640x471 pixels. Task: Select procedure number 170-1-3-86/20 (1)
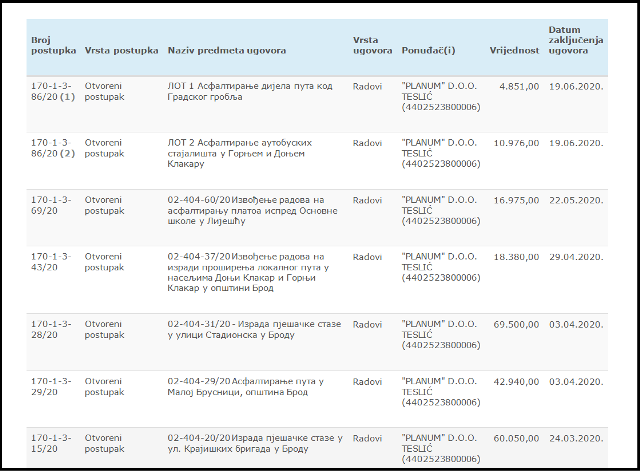pyautogui.click(x=53, y=91)
